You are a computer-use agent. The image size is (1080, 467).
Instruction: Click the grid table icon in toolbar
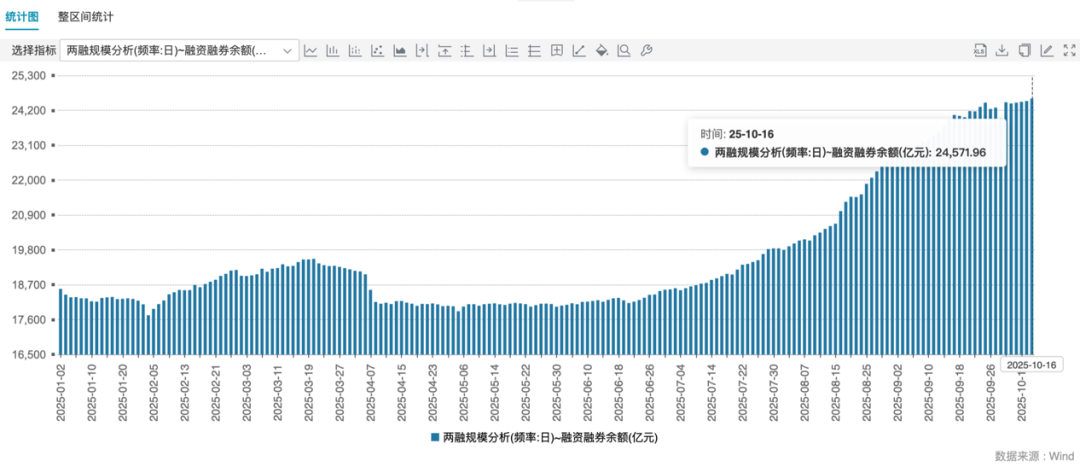[x=557, y=50]
